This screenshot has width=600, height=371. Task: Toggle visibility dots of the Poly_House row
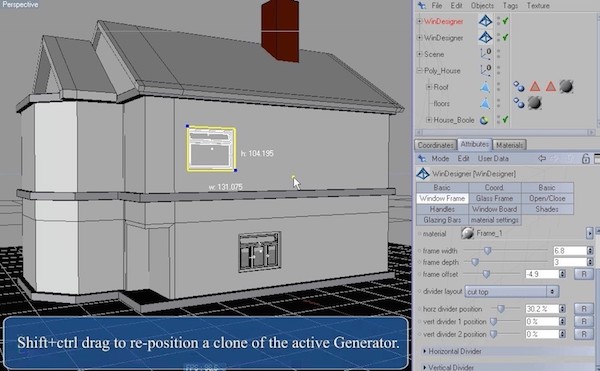[x=498, y=70]
